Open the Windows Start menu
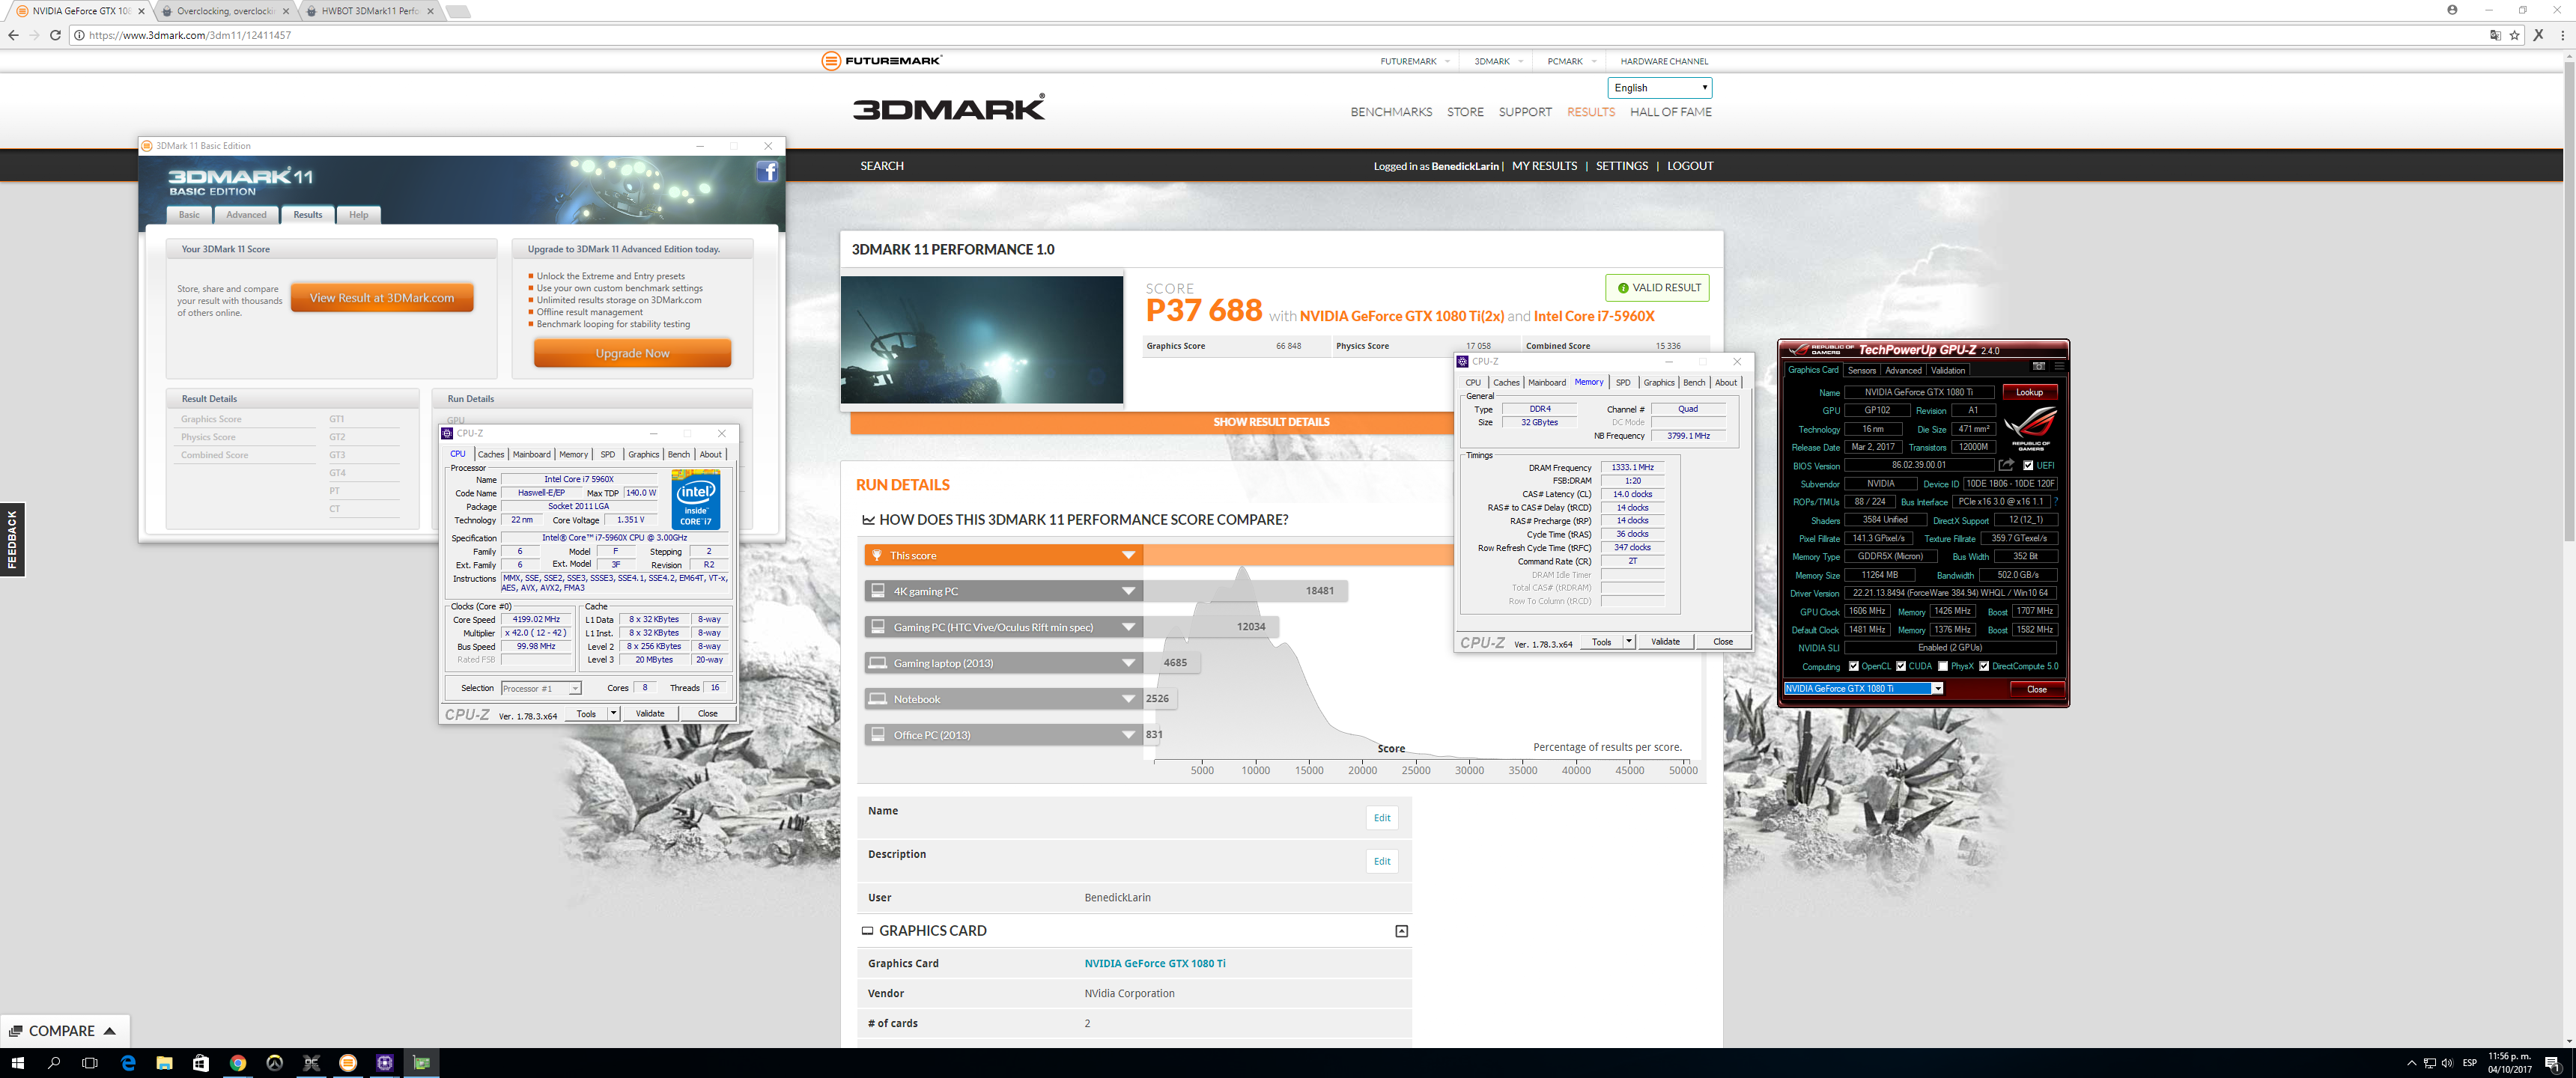2576x1078 pixels. point(17,1063)
